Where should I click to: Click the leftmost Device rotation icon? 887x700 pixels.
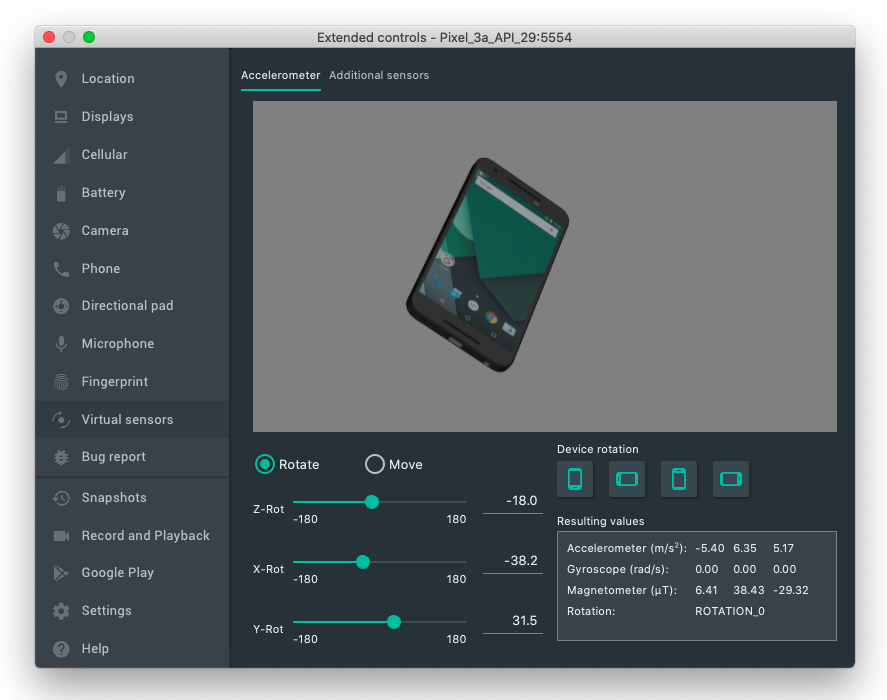(x=575, y=479)
